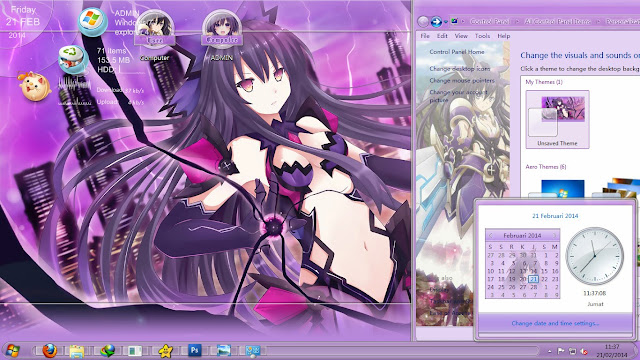This screenshot has width=640, height=360.
Task: Select day 15 in the calendar
Action: point(544,271)
